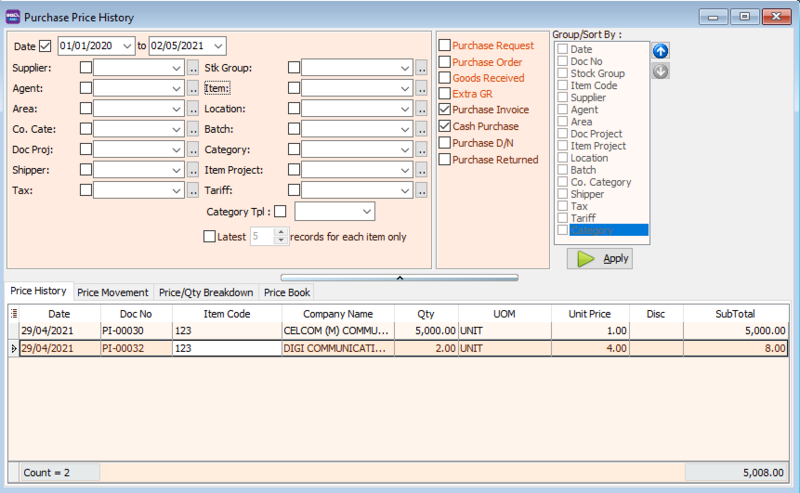Click the Stk Group lookup ellipsis button
800x493 pixels.
pos(422,68)
